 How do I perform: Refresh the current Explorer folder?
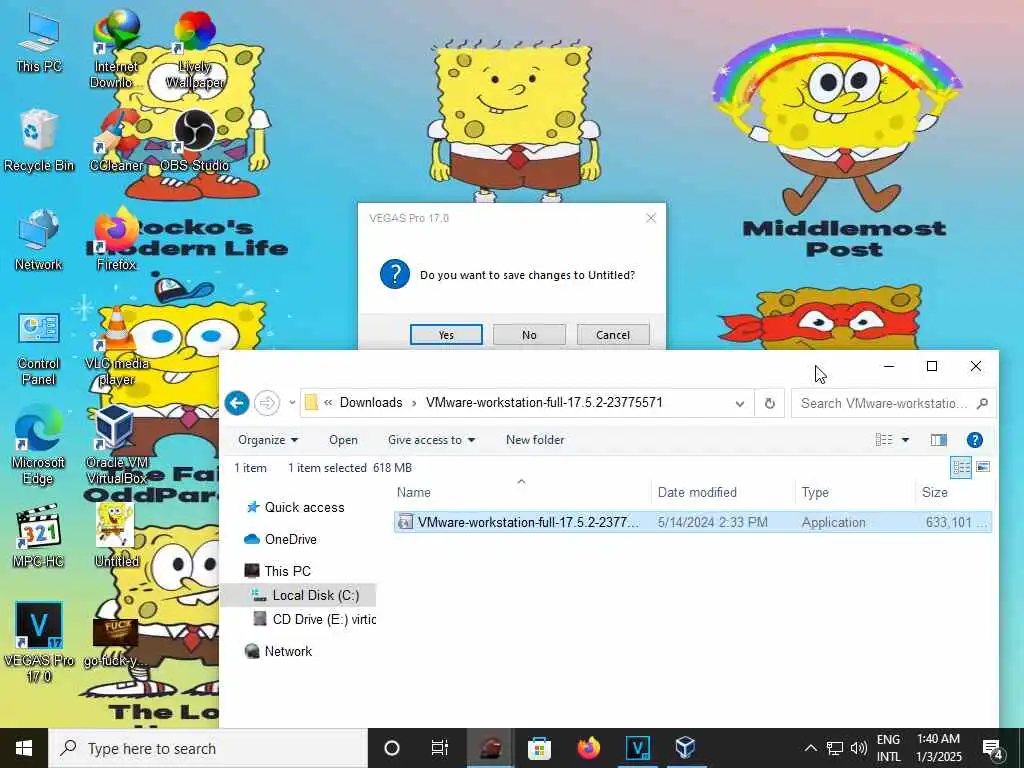pyautogui.click(x=769, y=404)
